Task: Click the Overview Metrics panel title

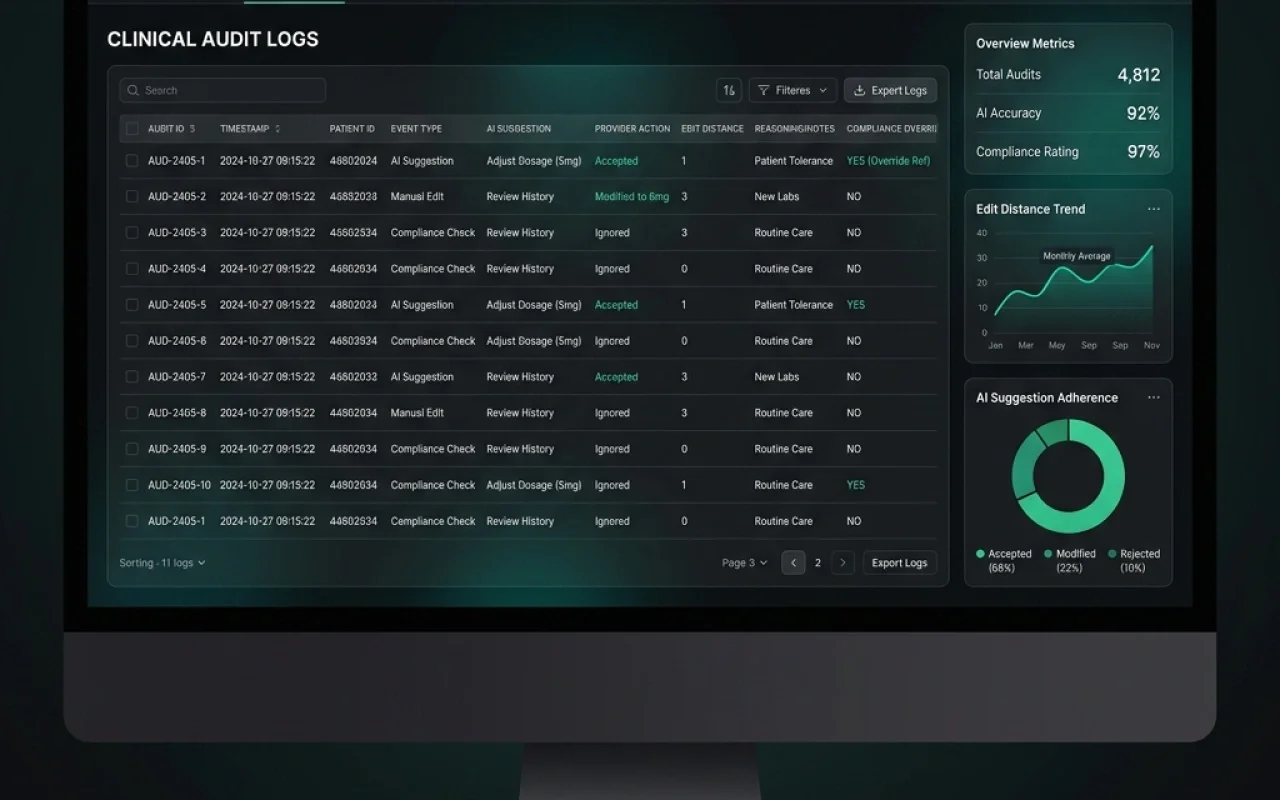Action: pyautogui.click(x=1025, y=43)
